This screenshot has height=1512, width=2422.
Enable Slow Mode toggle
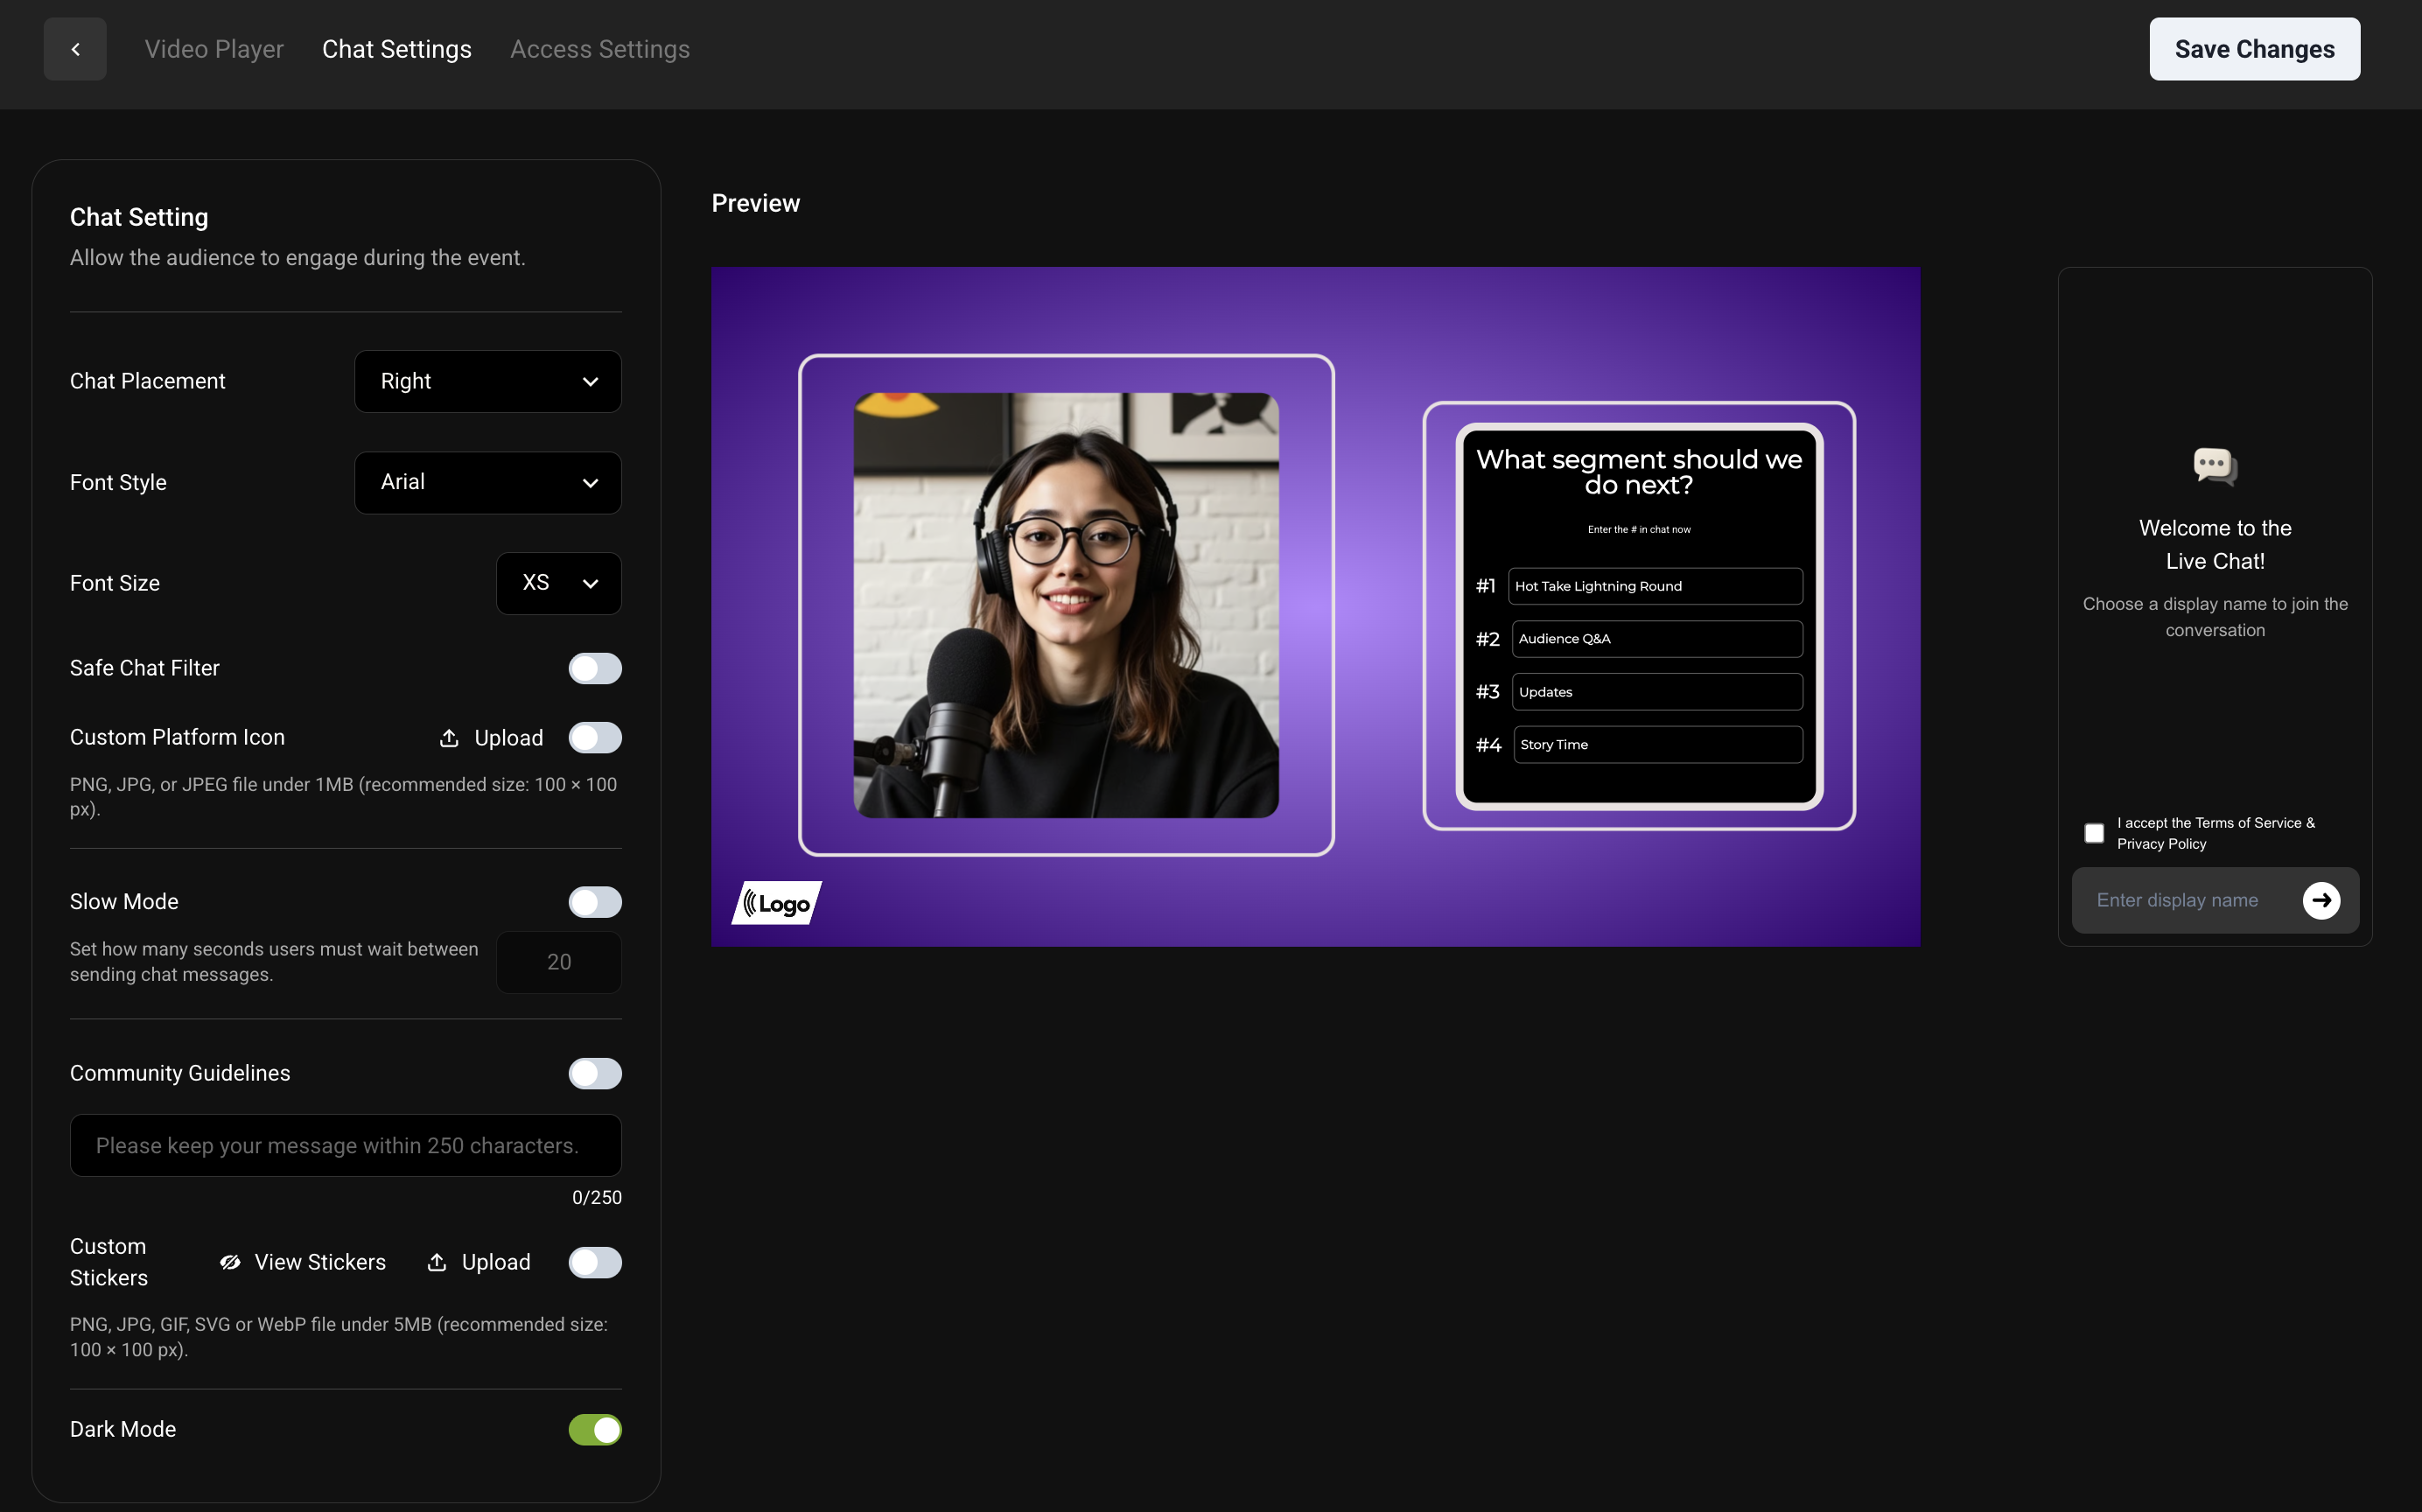click(595, 902)
